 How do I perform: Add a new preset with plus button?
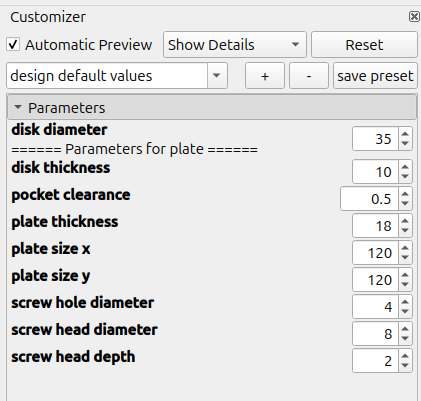(x=265, y=76)
